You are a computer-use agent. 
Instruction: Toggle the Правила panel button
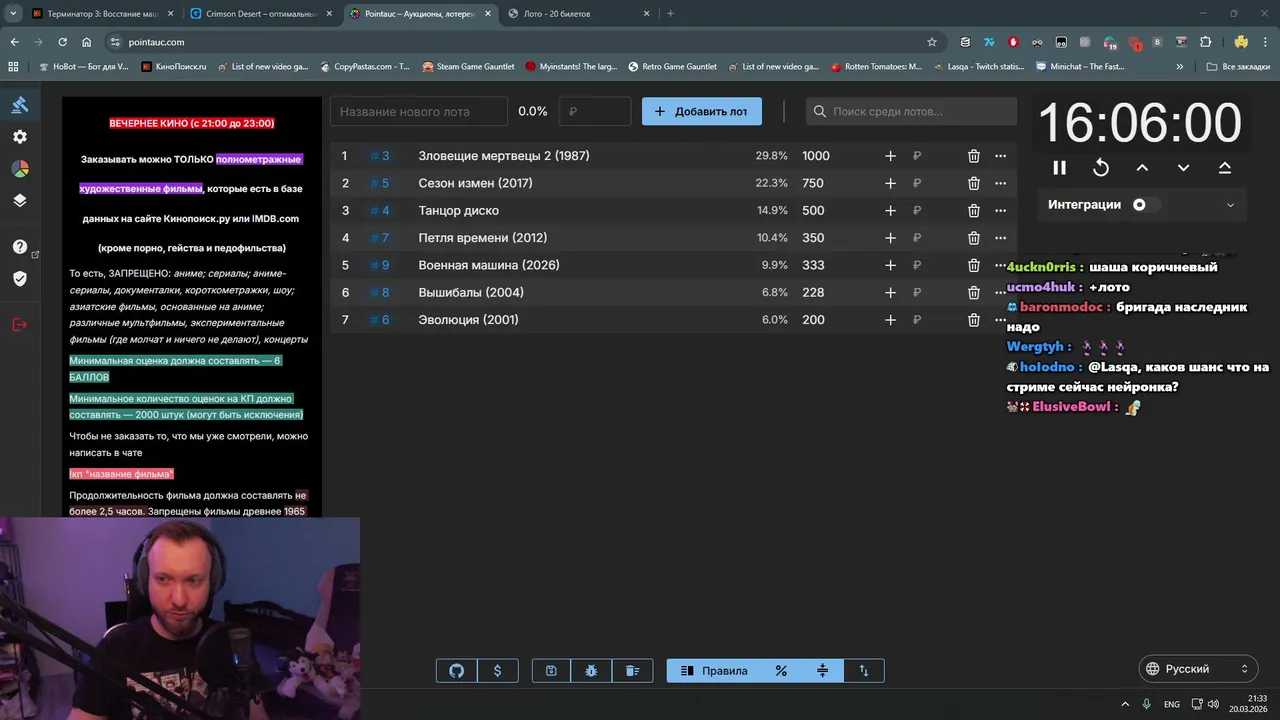pos(714,671)
